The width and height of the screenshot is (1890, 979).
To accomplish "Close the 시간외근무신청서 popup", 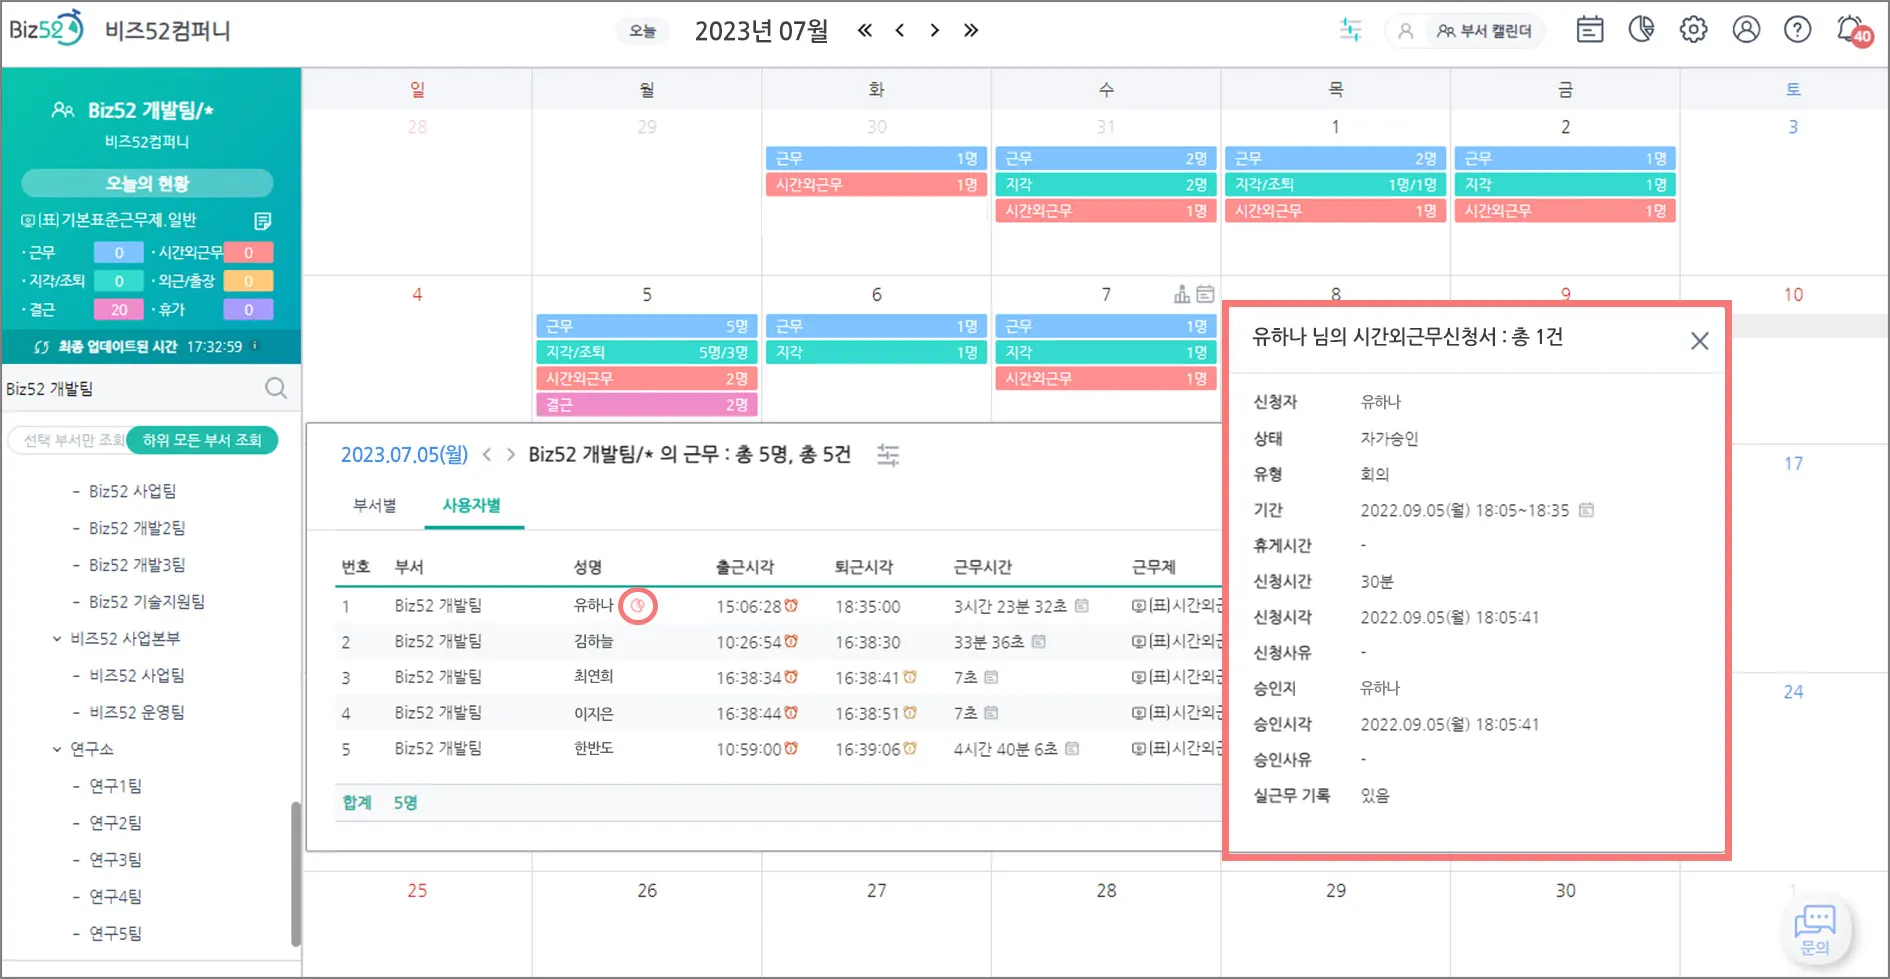I will pyautogui.click(x=1699, y=341).
